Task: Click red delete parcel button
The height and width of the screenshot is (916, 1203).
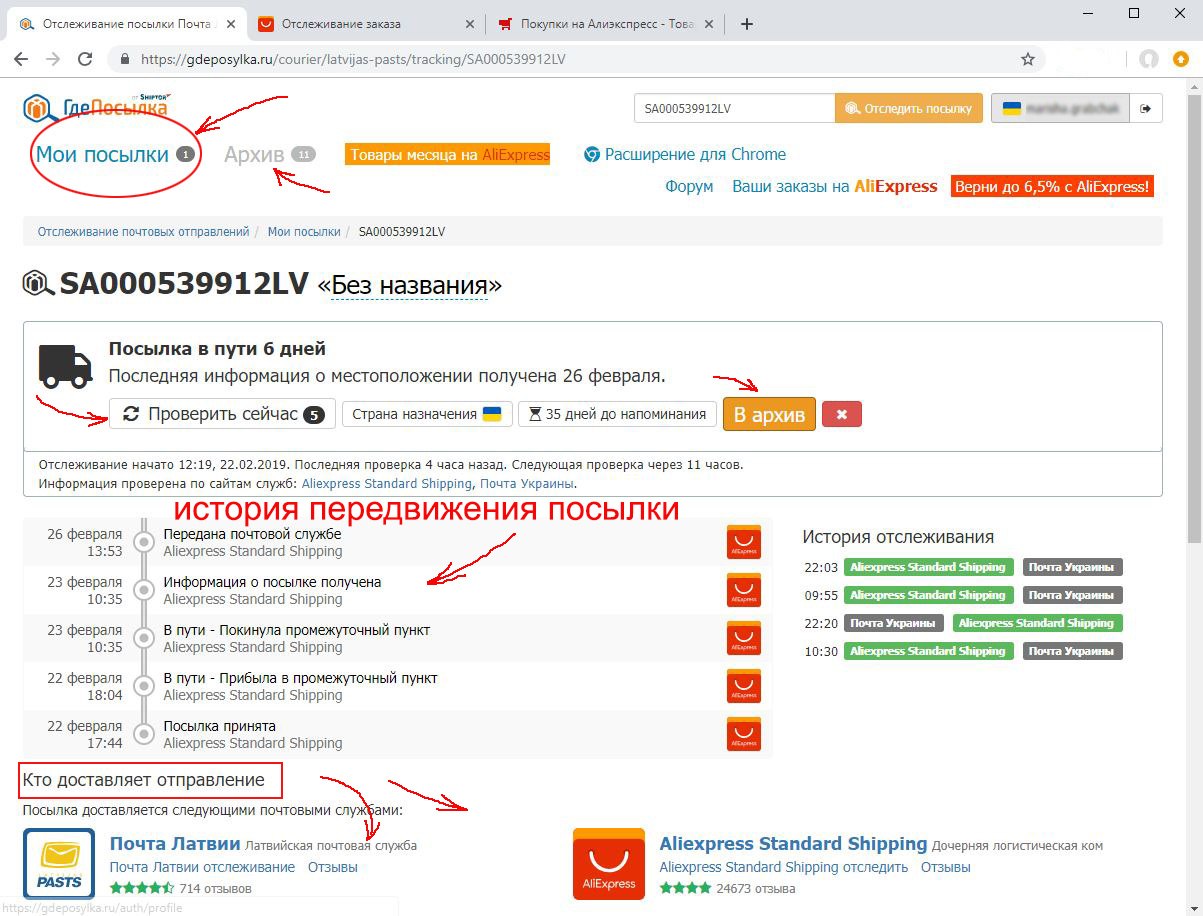Action: pyautogui.click(x=842, y=414)
